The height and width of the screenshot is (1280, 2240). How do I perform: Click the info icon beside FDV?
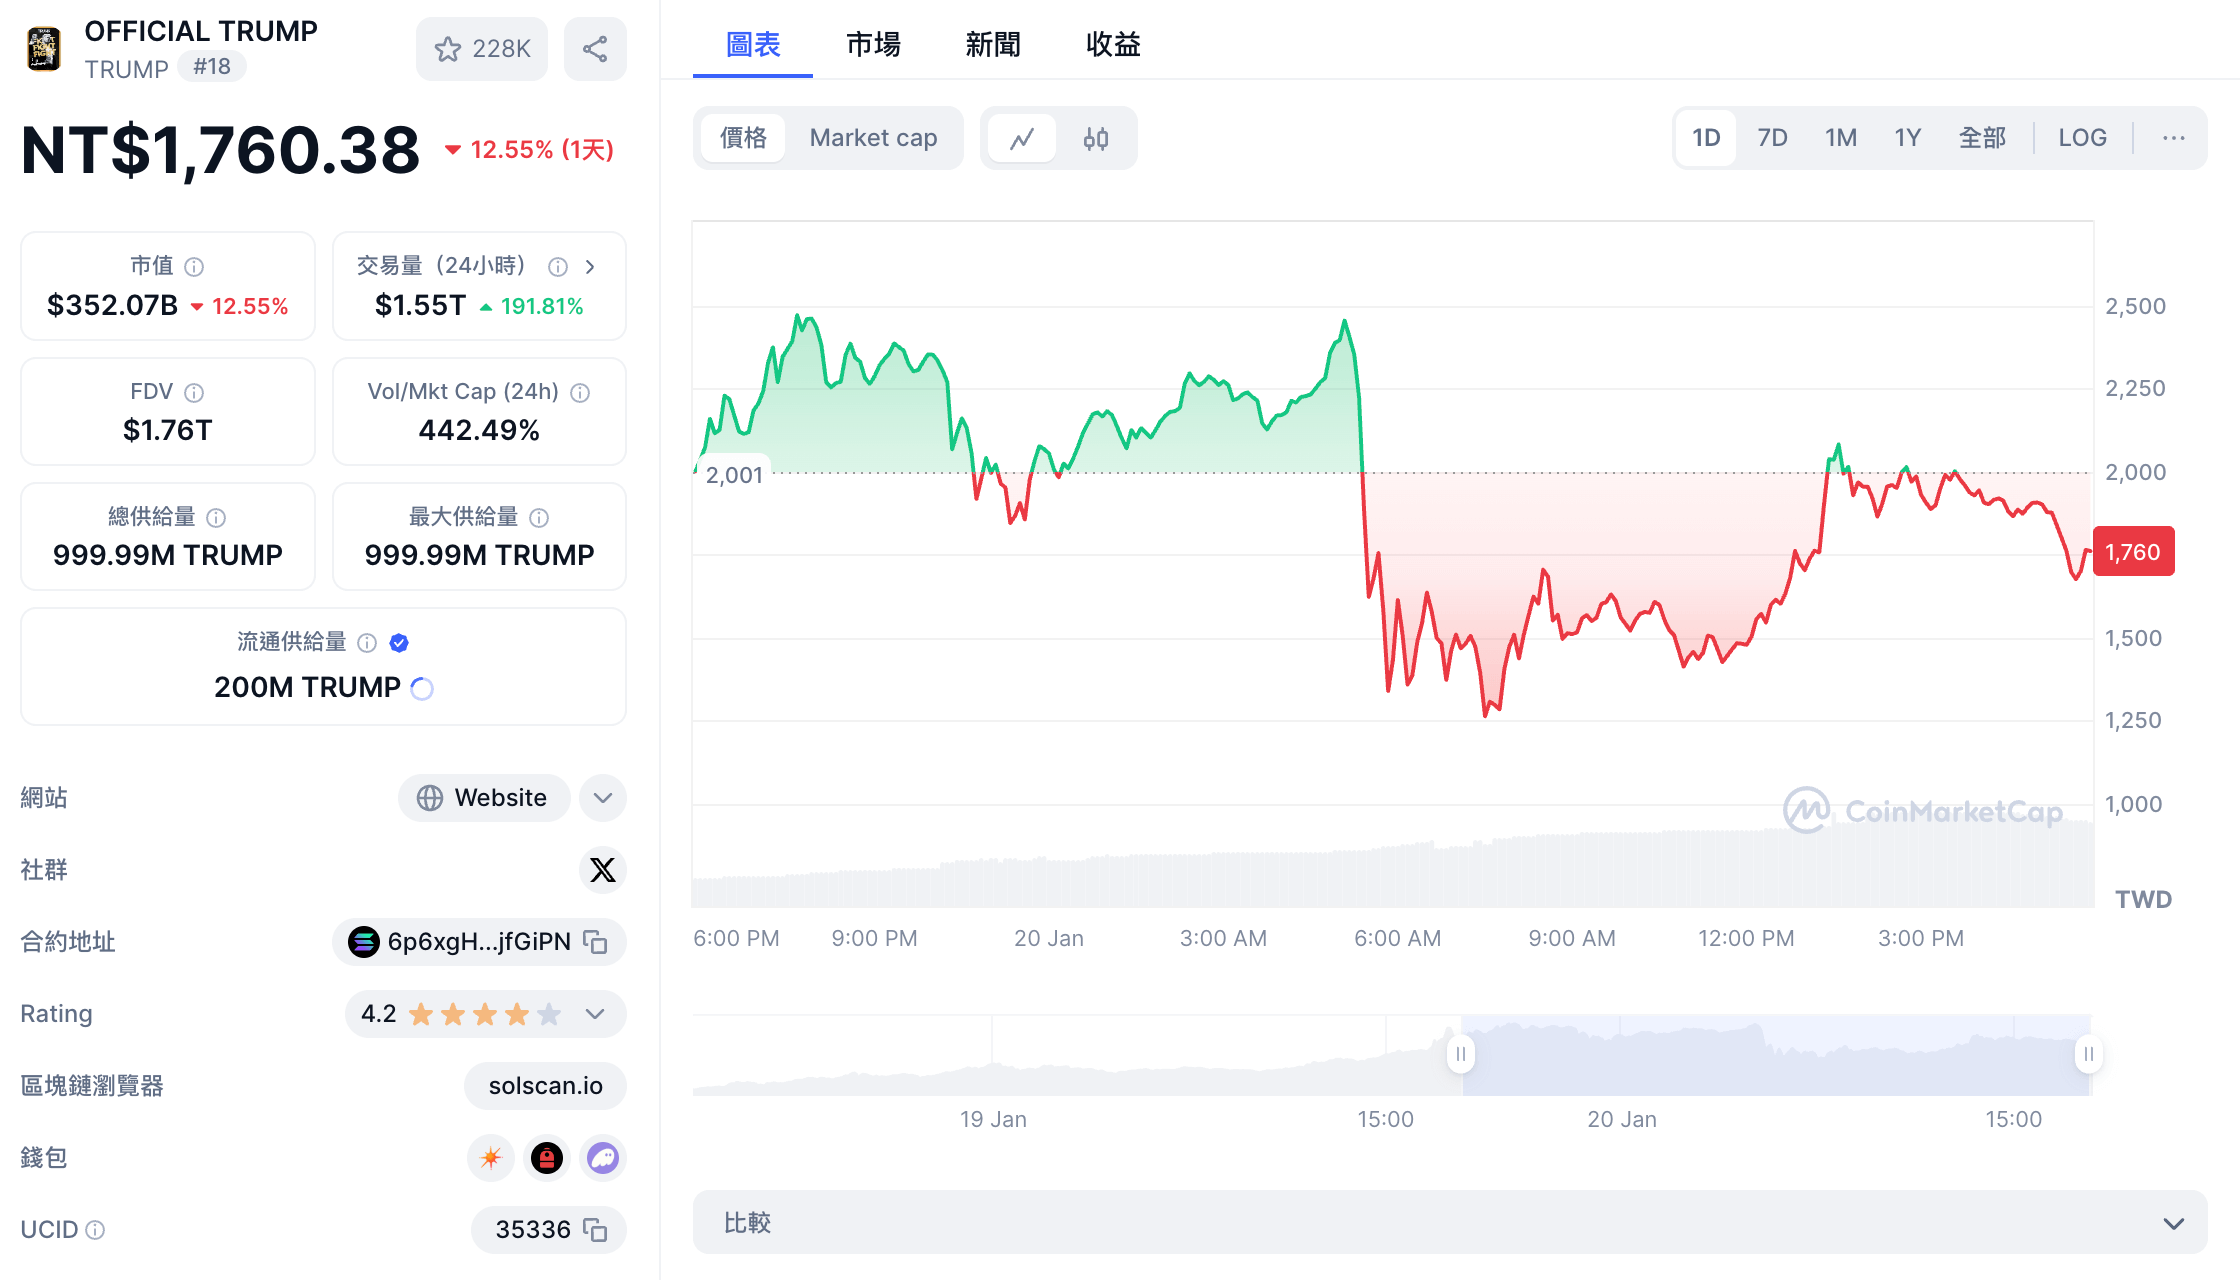pyautogui.click(x=194, y=393)
